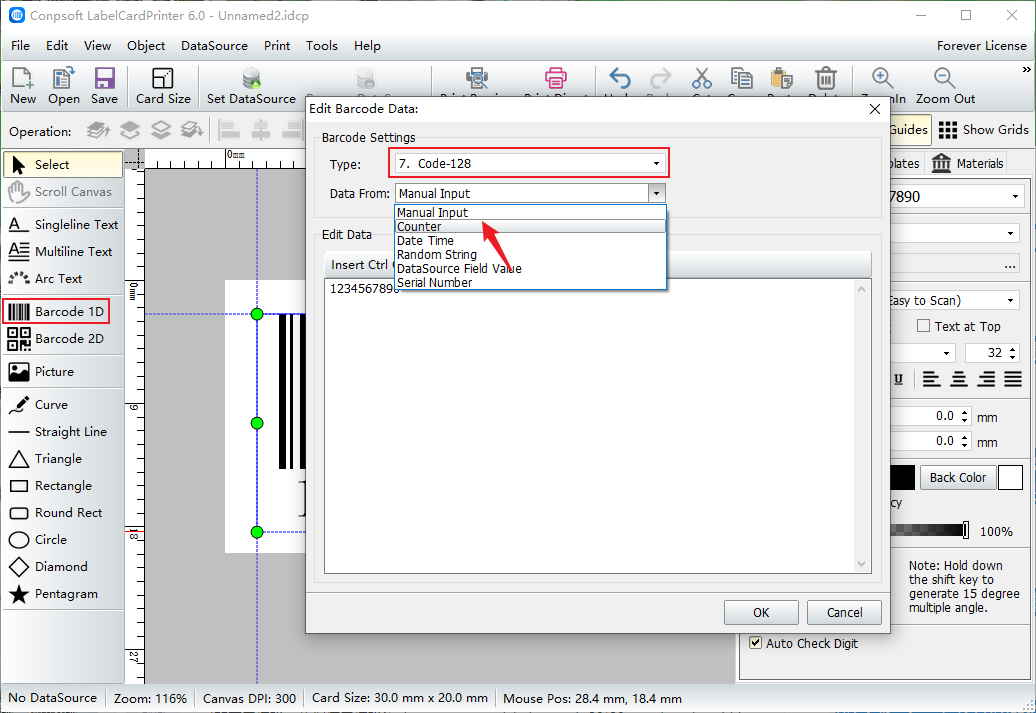Select the Triangle shape tool
The height and width of the screenshot is (713, 1036).
click(63, 459)
